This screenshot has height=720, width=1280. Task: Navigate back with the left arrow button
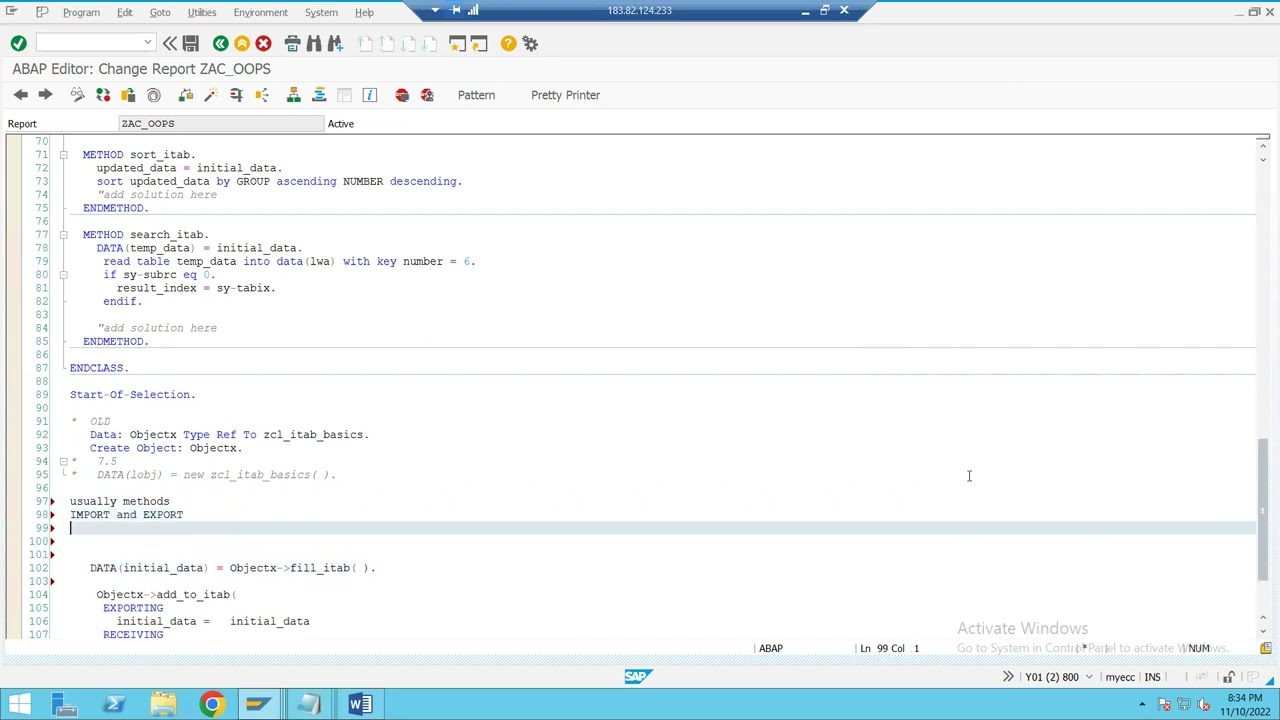pyautogui.click(x=20, y=95)
